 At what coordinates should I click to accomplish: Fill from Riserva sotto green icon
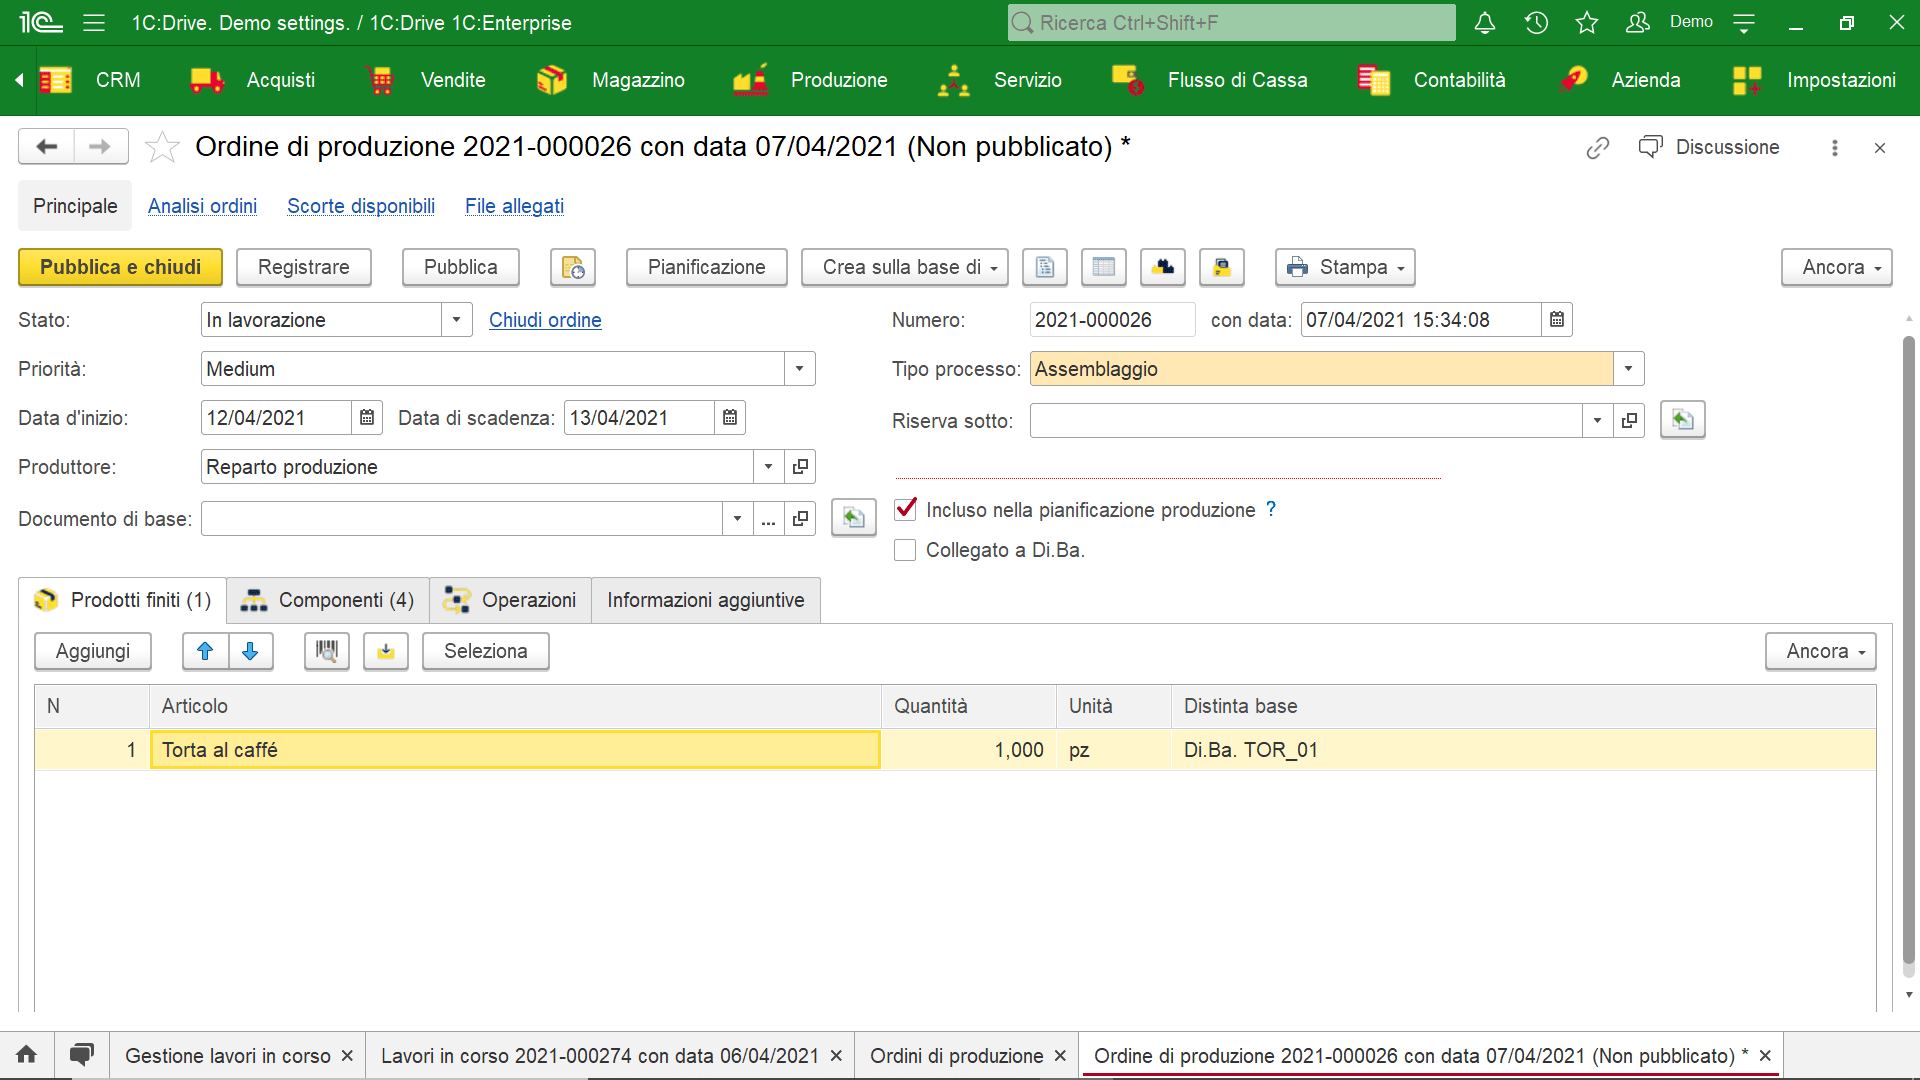click(x=1683, y=420)
